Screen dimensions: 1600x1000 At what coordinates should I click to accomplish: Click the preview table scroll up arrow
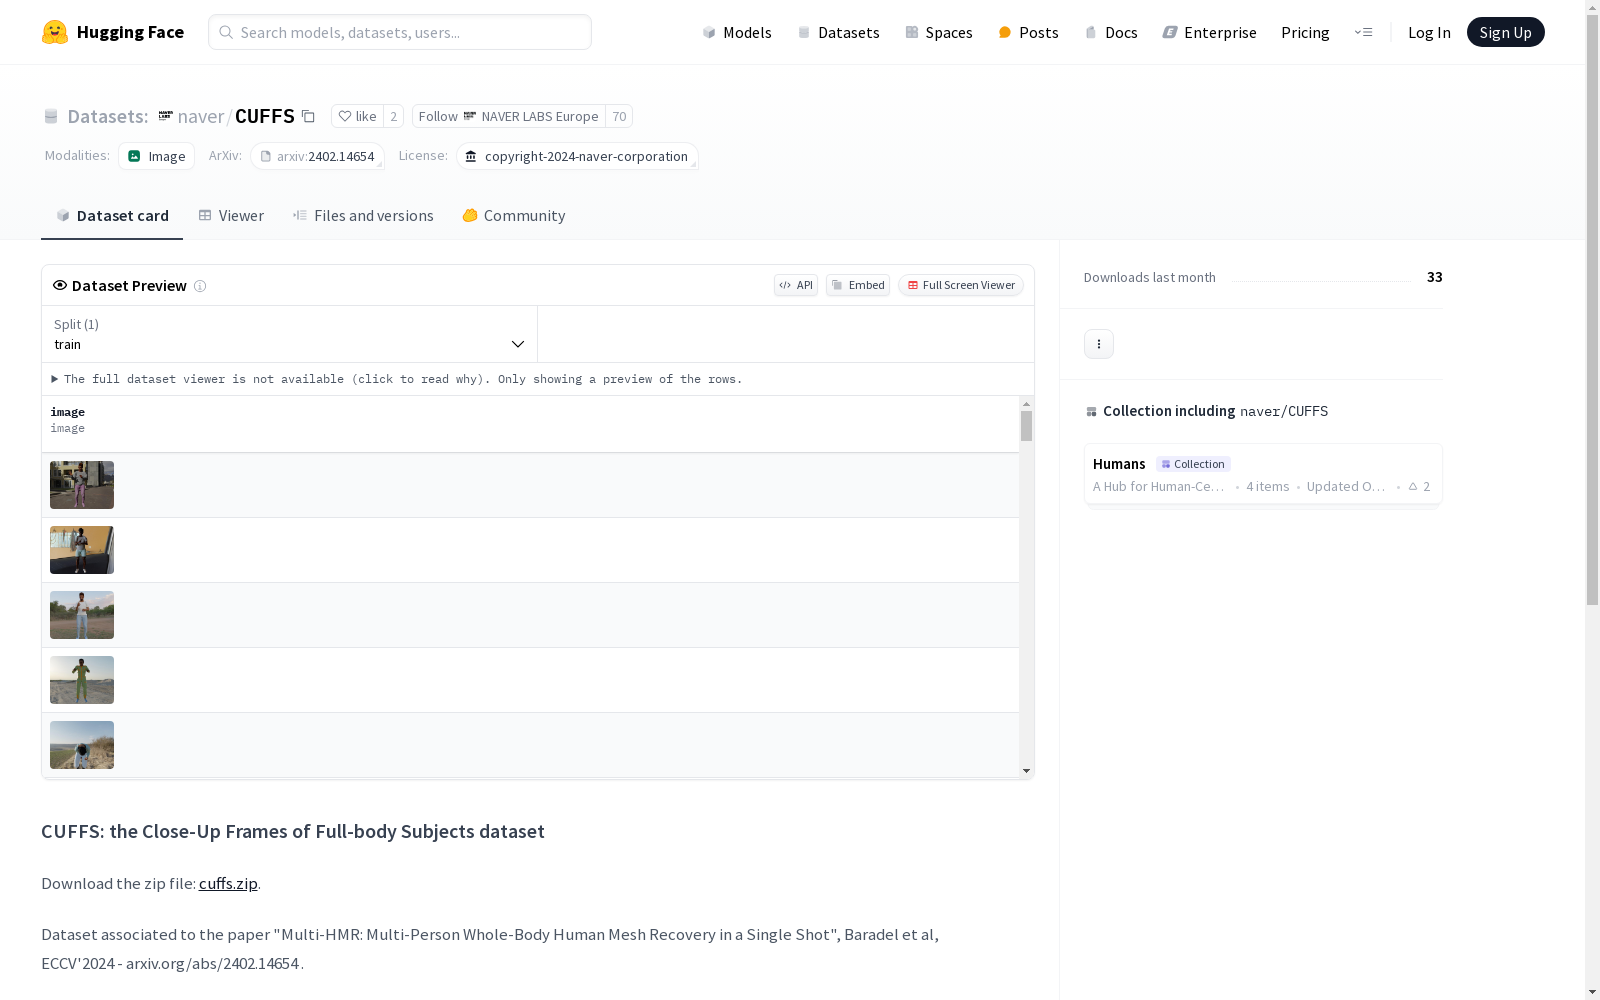point(1026,404)
